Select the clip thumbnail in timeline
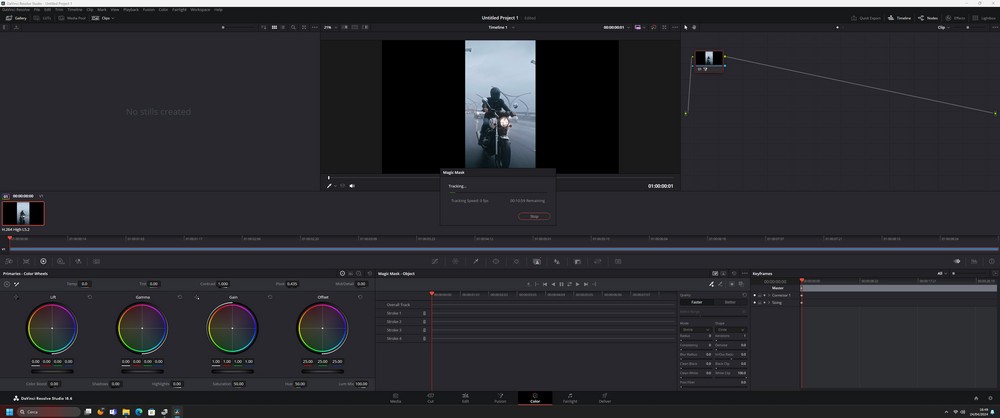 [23, 213]
